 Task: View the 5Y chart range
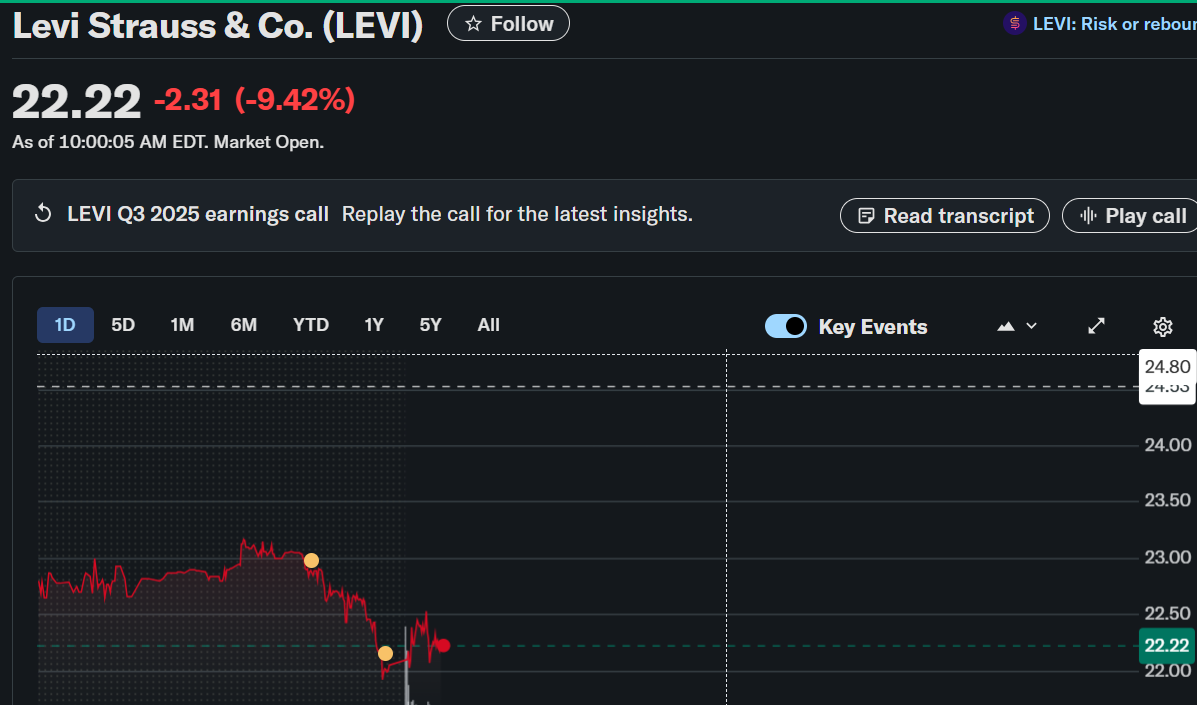pos(430,325)
